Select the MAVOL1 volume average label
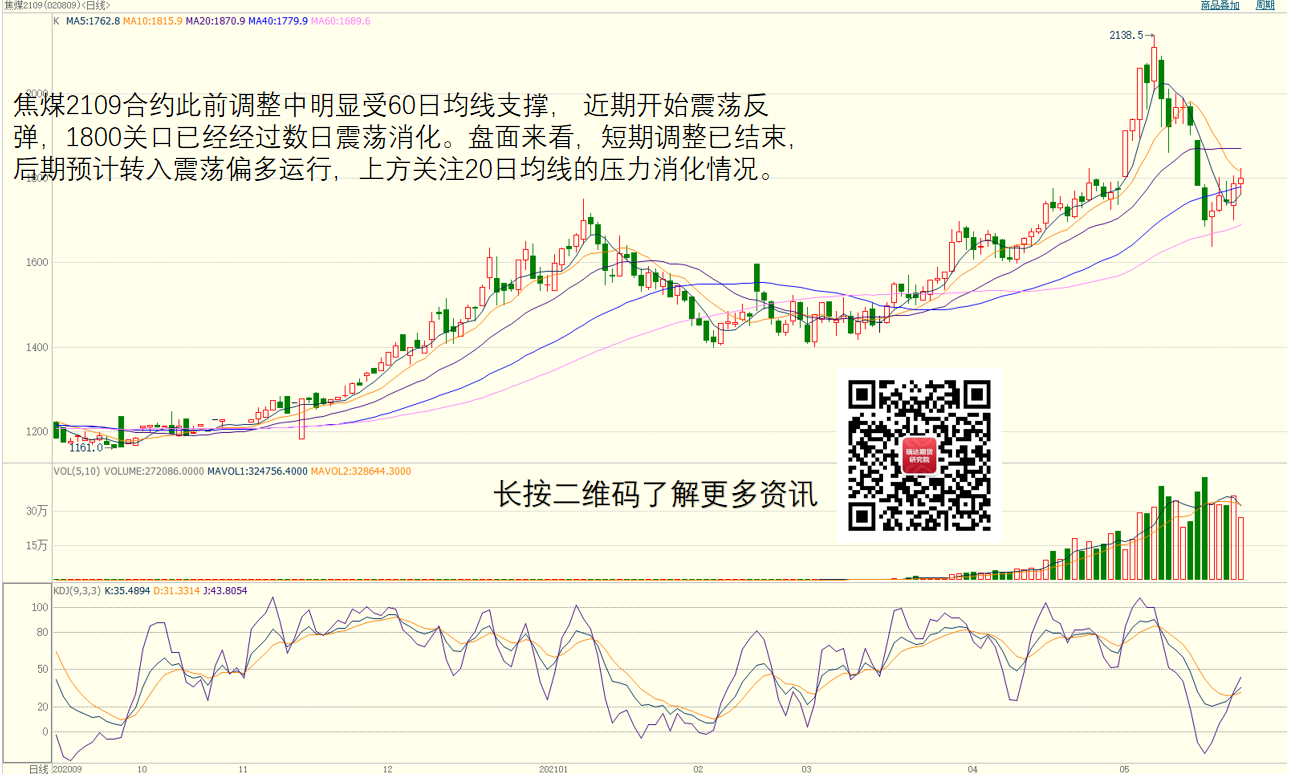 (255, 471)
